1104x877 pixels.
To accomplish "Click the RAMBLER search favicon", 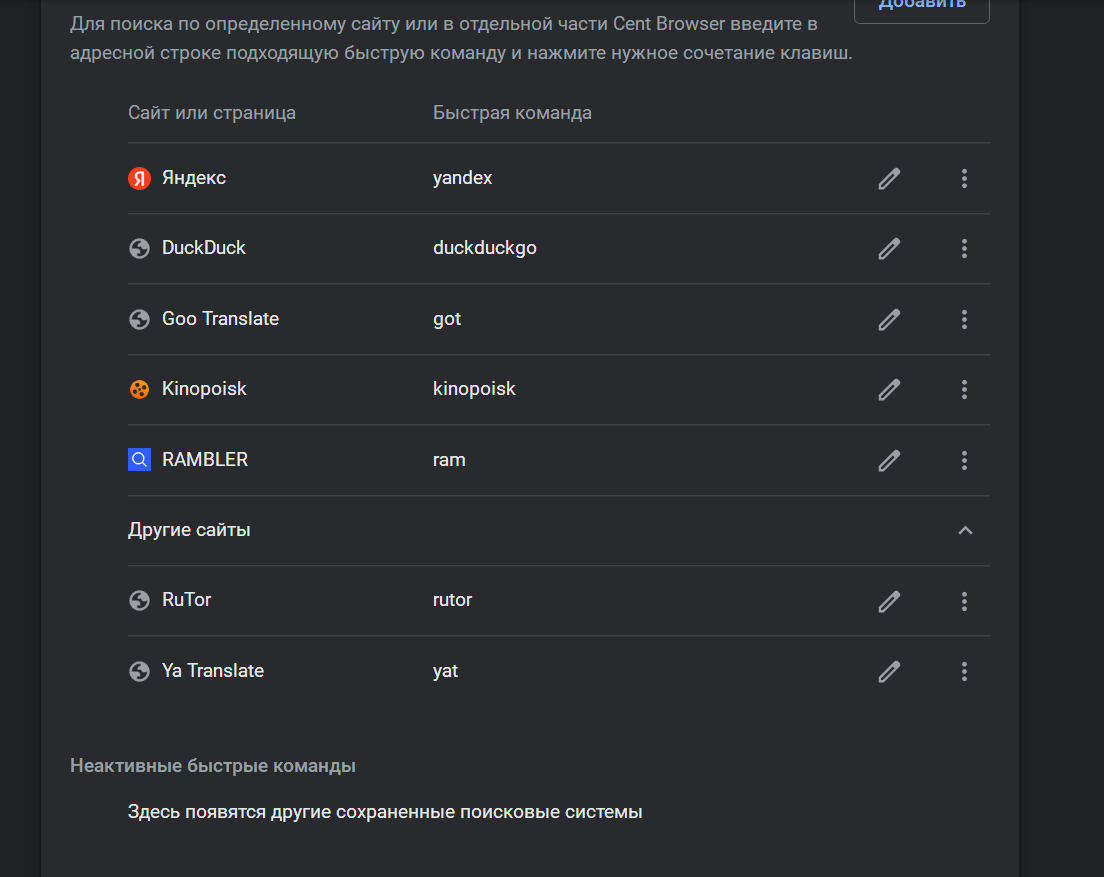I will click(x=139, y=460).
